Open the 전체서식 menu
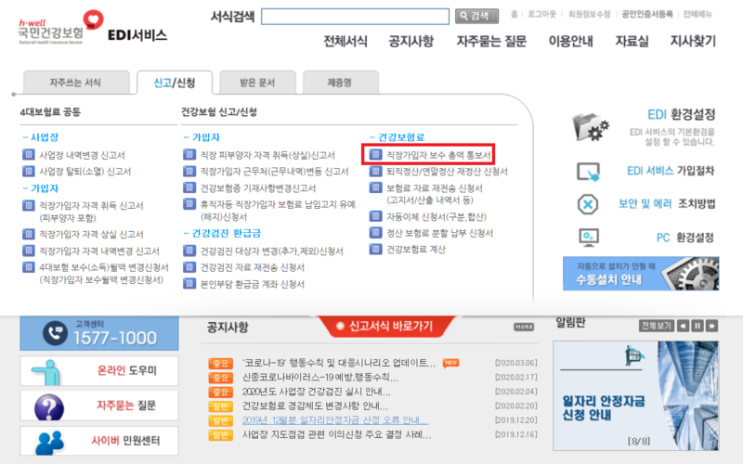Screen dimensions: 743x464 (x=345, y=41)
